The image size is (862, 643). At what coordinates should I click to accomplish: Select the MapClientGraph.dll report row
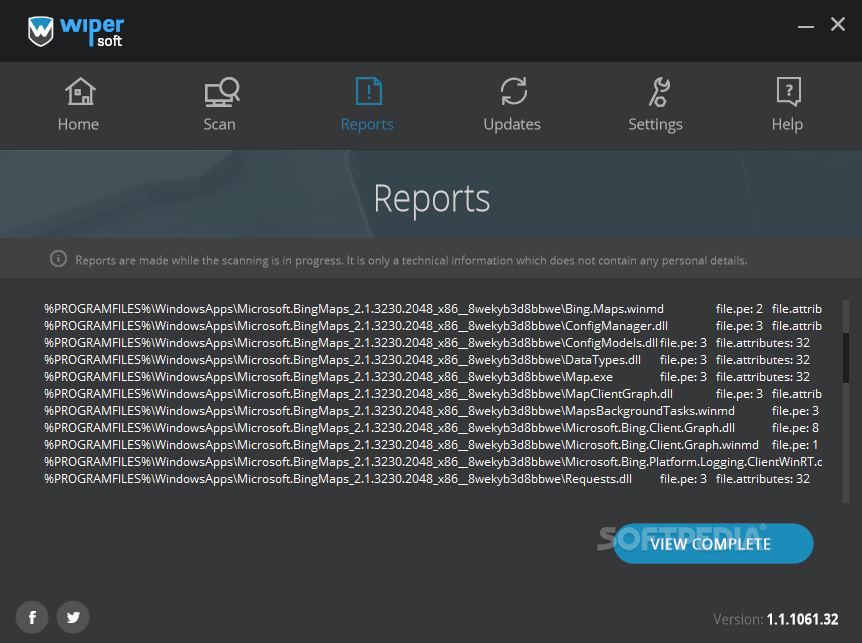tap(433, 394)
